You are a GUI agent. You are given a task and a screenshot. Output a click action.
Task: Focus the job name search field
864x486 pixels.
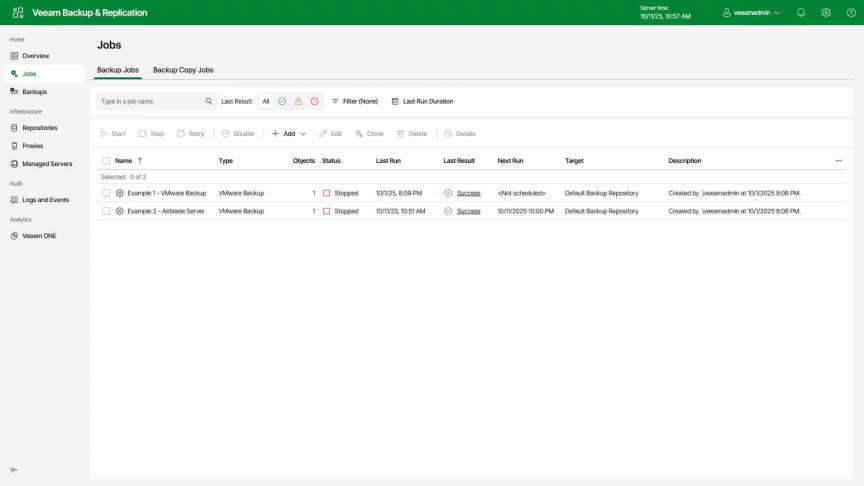click(150, 101)
